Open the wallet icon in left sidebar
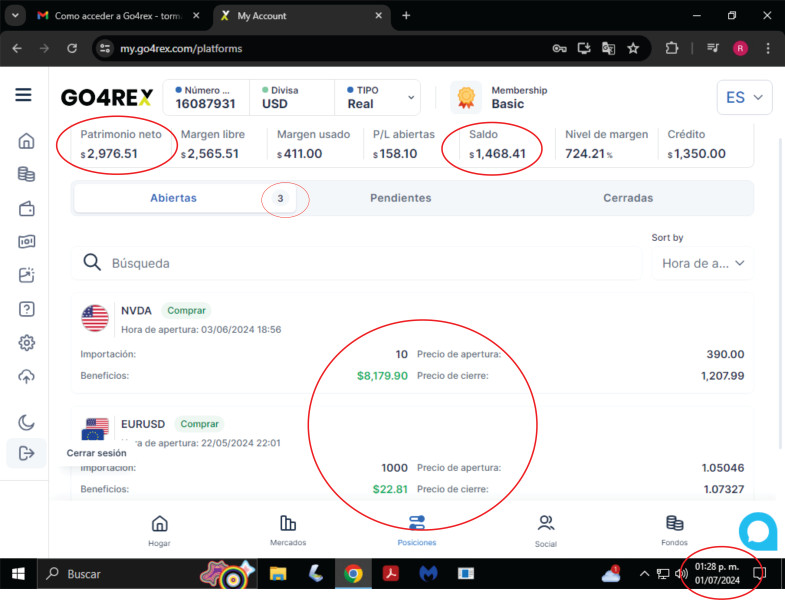Viewport: 785px width, 600px height. [x=26, y=208]
